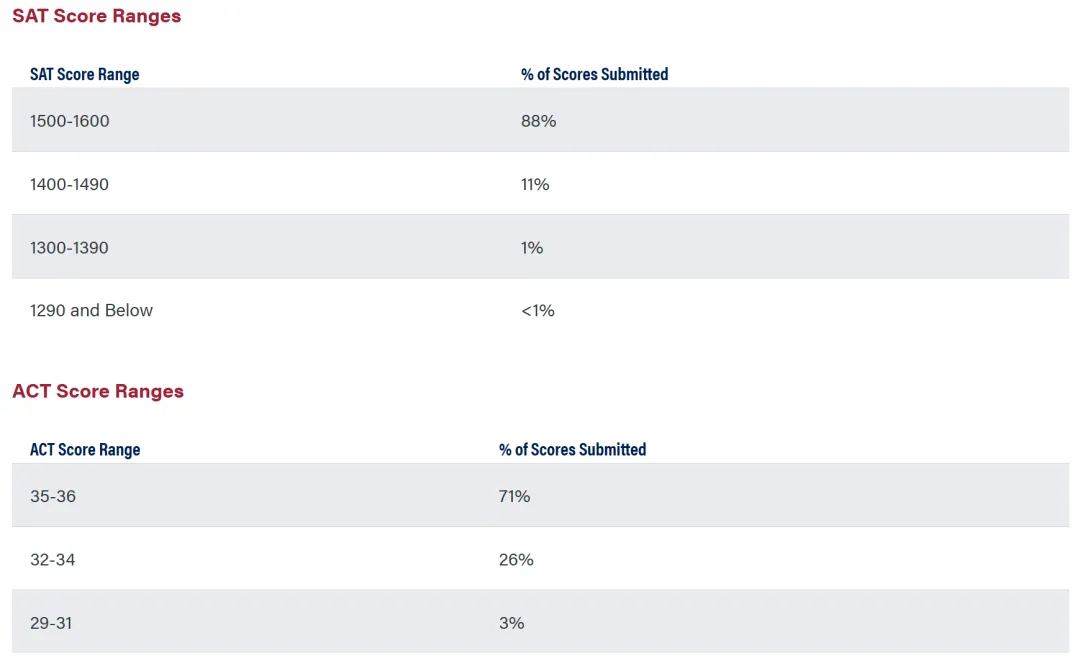Click the 88% value in SAT table

(x=538, y=121)
